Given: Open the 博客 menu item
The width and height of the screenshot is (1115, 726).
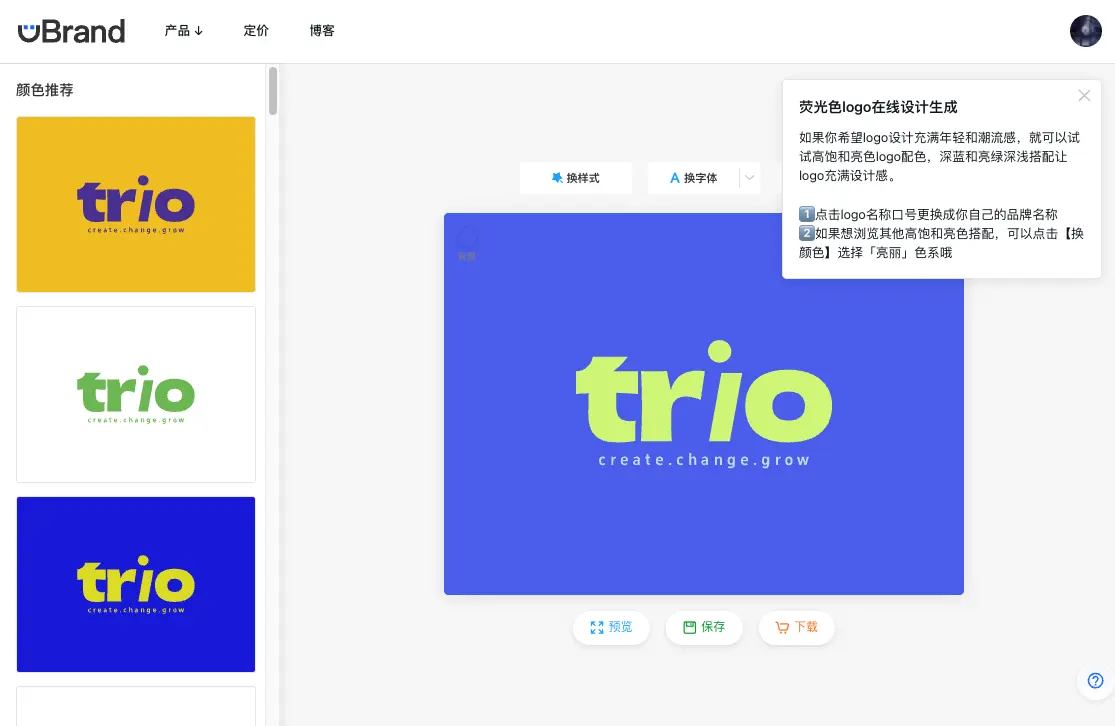Looking at the screenshot, I should tap(322, 30).
